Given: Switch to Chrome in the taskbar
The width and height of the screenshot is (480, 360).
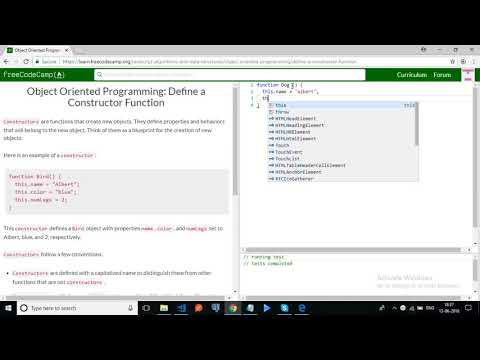Looking at the screenshot, I should [x=233, y=308].
